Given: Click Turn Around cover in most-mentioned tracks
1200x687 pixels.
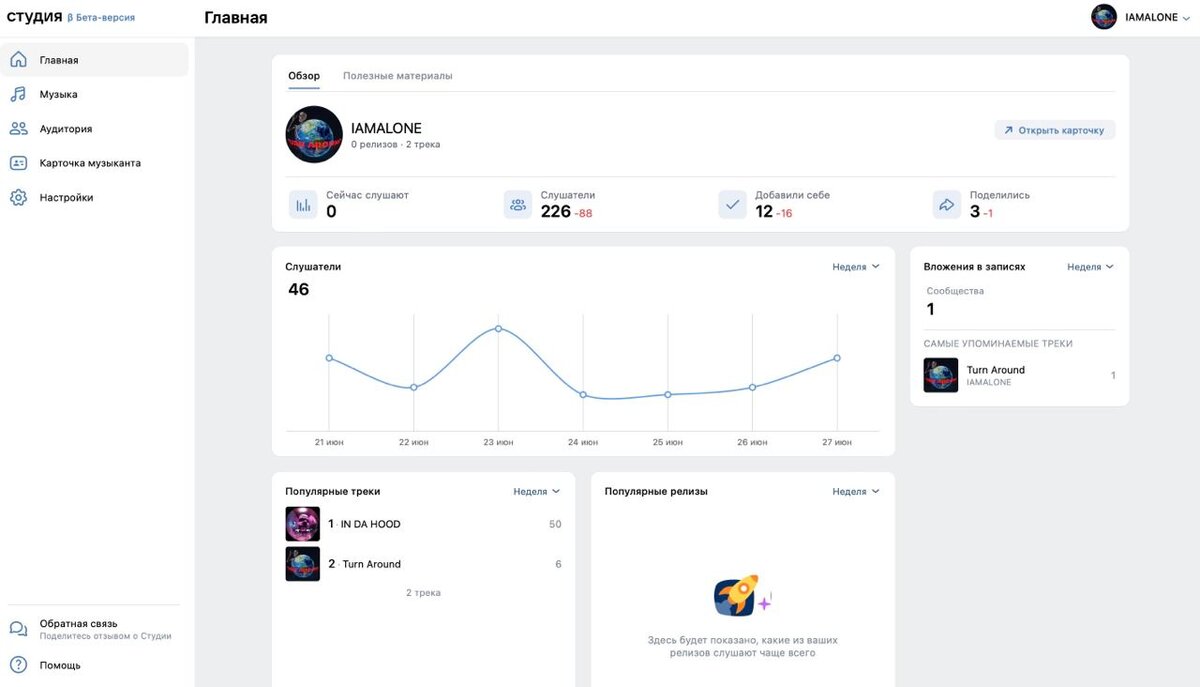Looking at the screenshot, I should click(941, 375).
